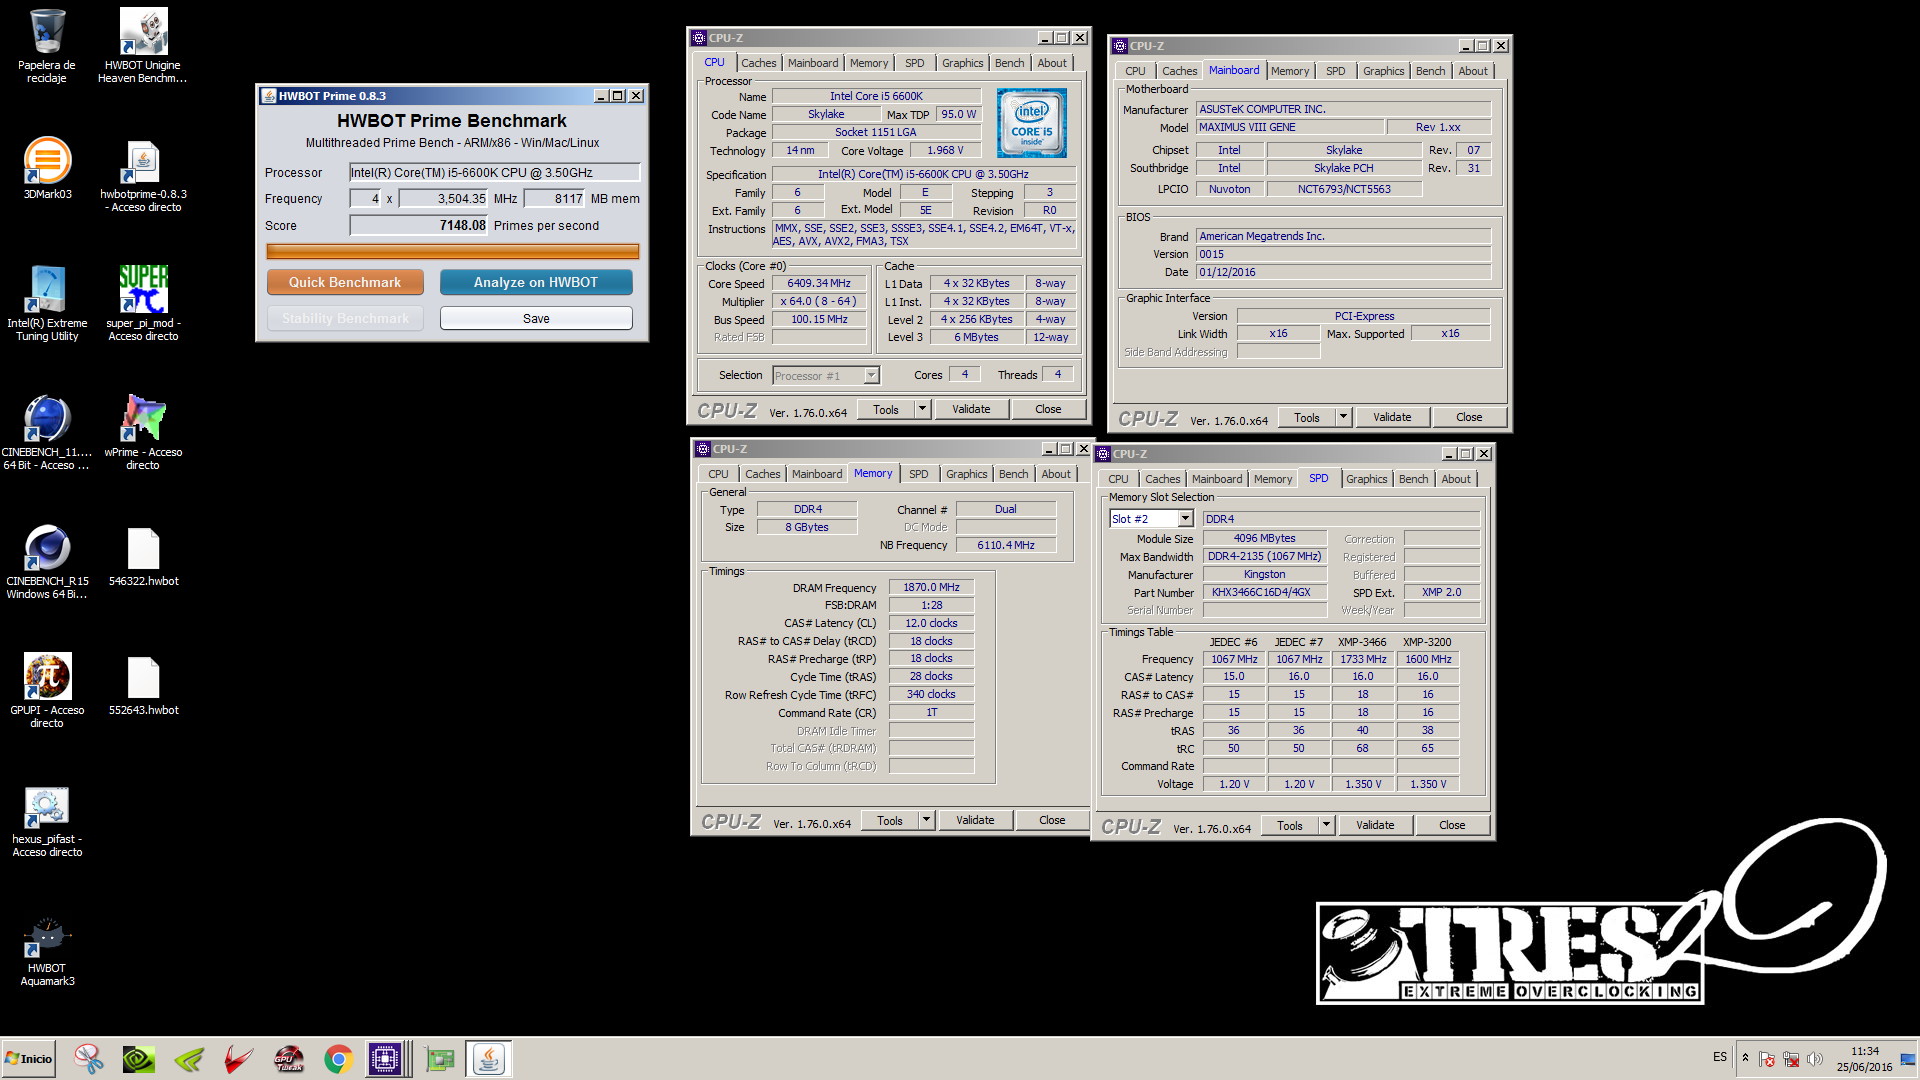
Task: Open the Inicio start button
Action: tap(28, 1059)
